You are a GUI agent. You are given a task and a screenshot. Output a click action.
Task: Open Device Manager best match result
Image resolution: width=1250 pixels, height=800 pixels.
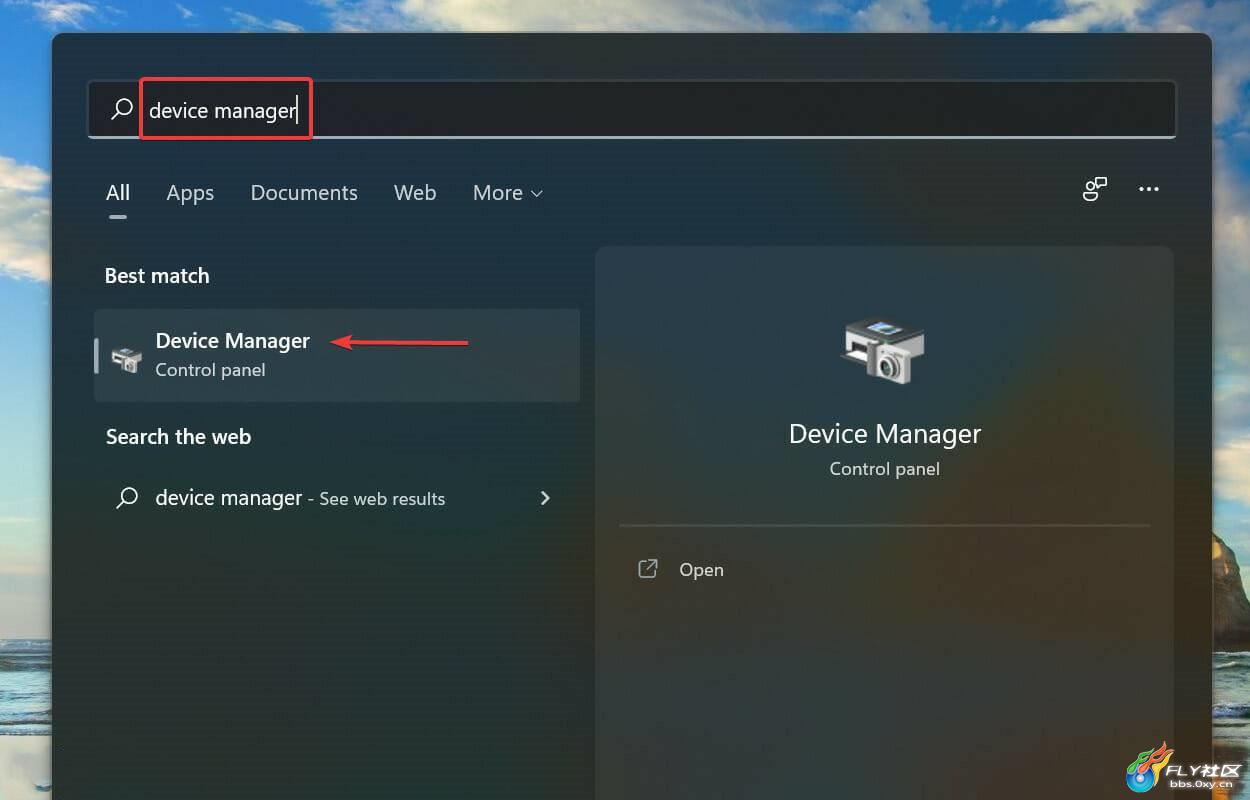(337, 355)
